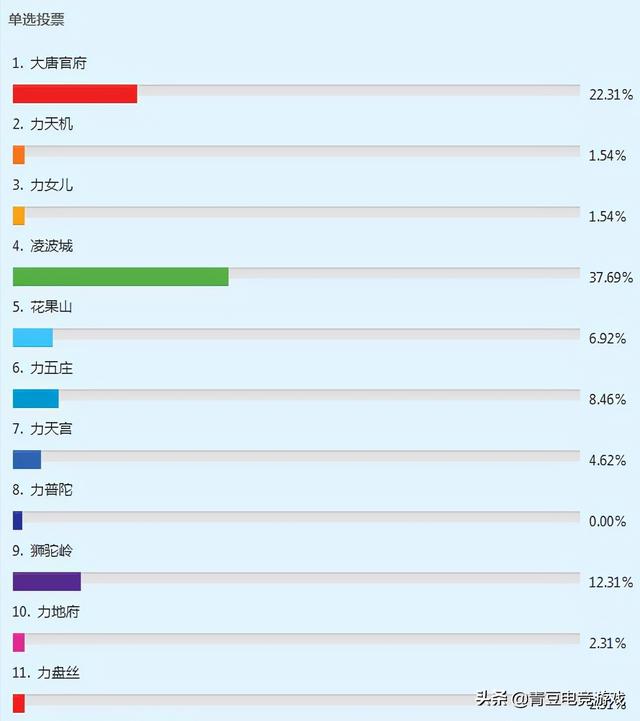Click the yellow 力女儿 bar
The height and width of the screenshot is (721, 640).
(x=19, y=216)
